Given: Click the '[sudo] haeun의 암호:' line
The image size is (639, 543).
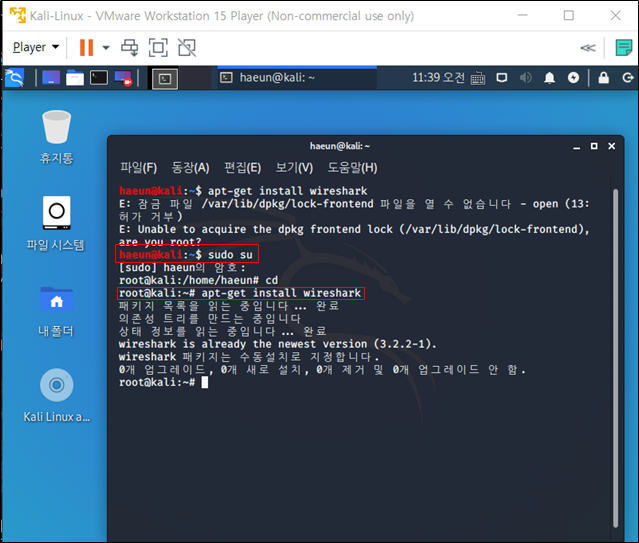Looking at the screenshot, I should (182, 268).
